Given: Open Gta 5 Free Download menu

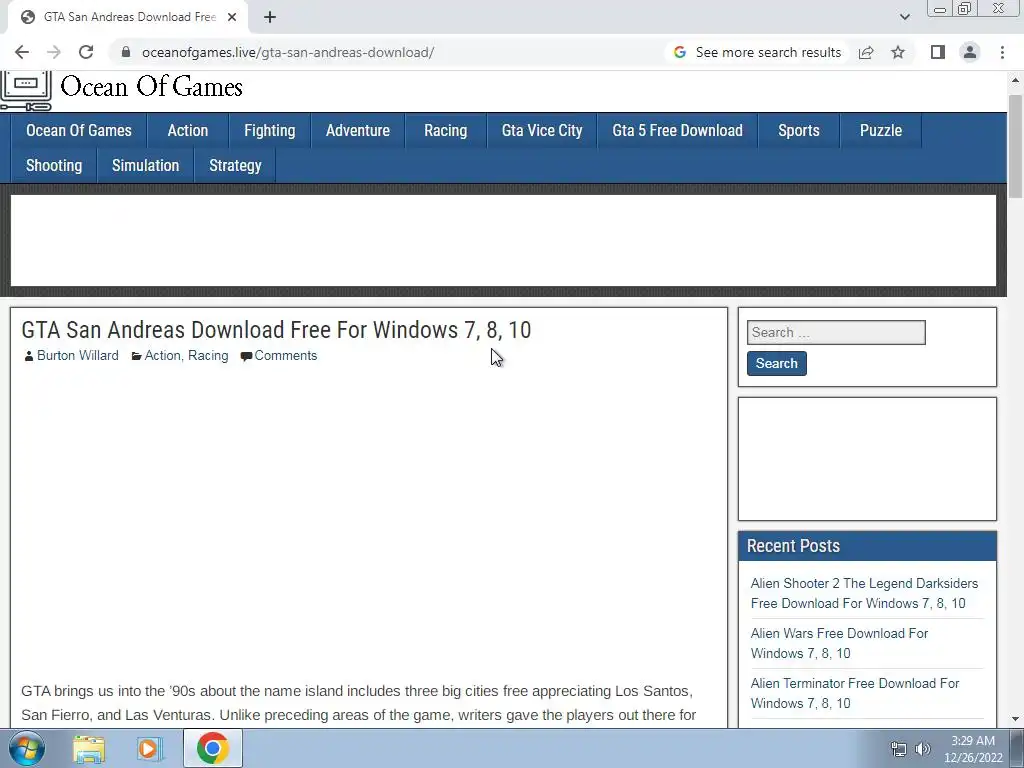Looking at the screenshot, I should (x=677, y=131).
